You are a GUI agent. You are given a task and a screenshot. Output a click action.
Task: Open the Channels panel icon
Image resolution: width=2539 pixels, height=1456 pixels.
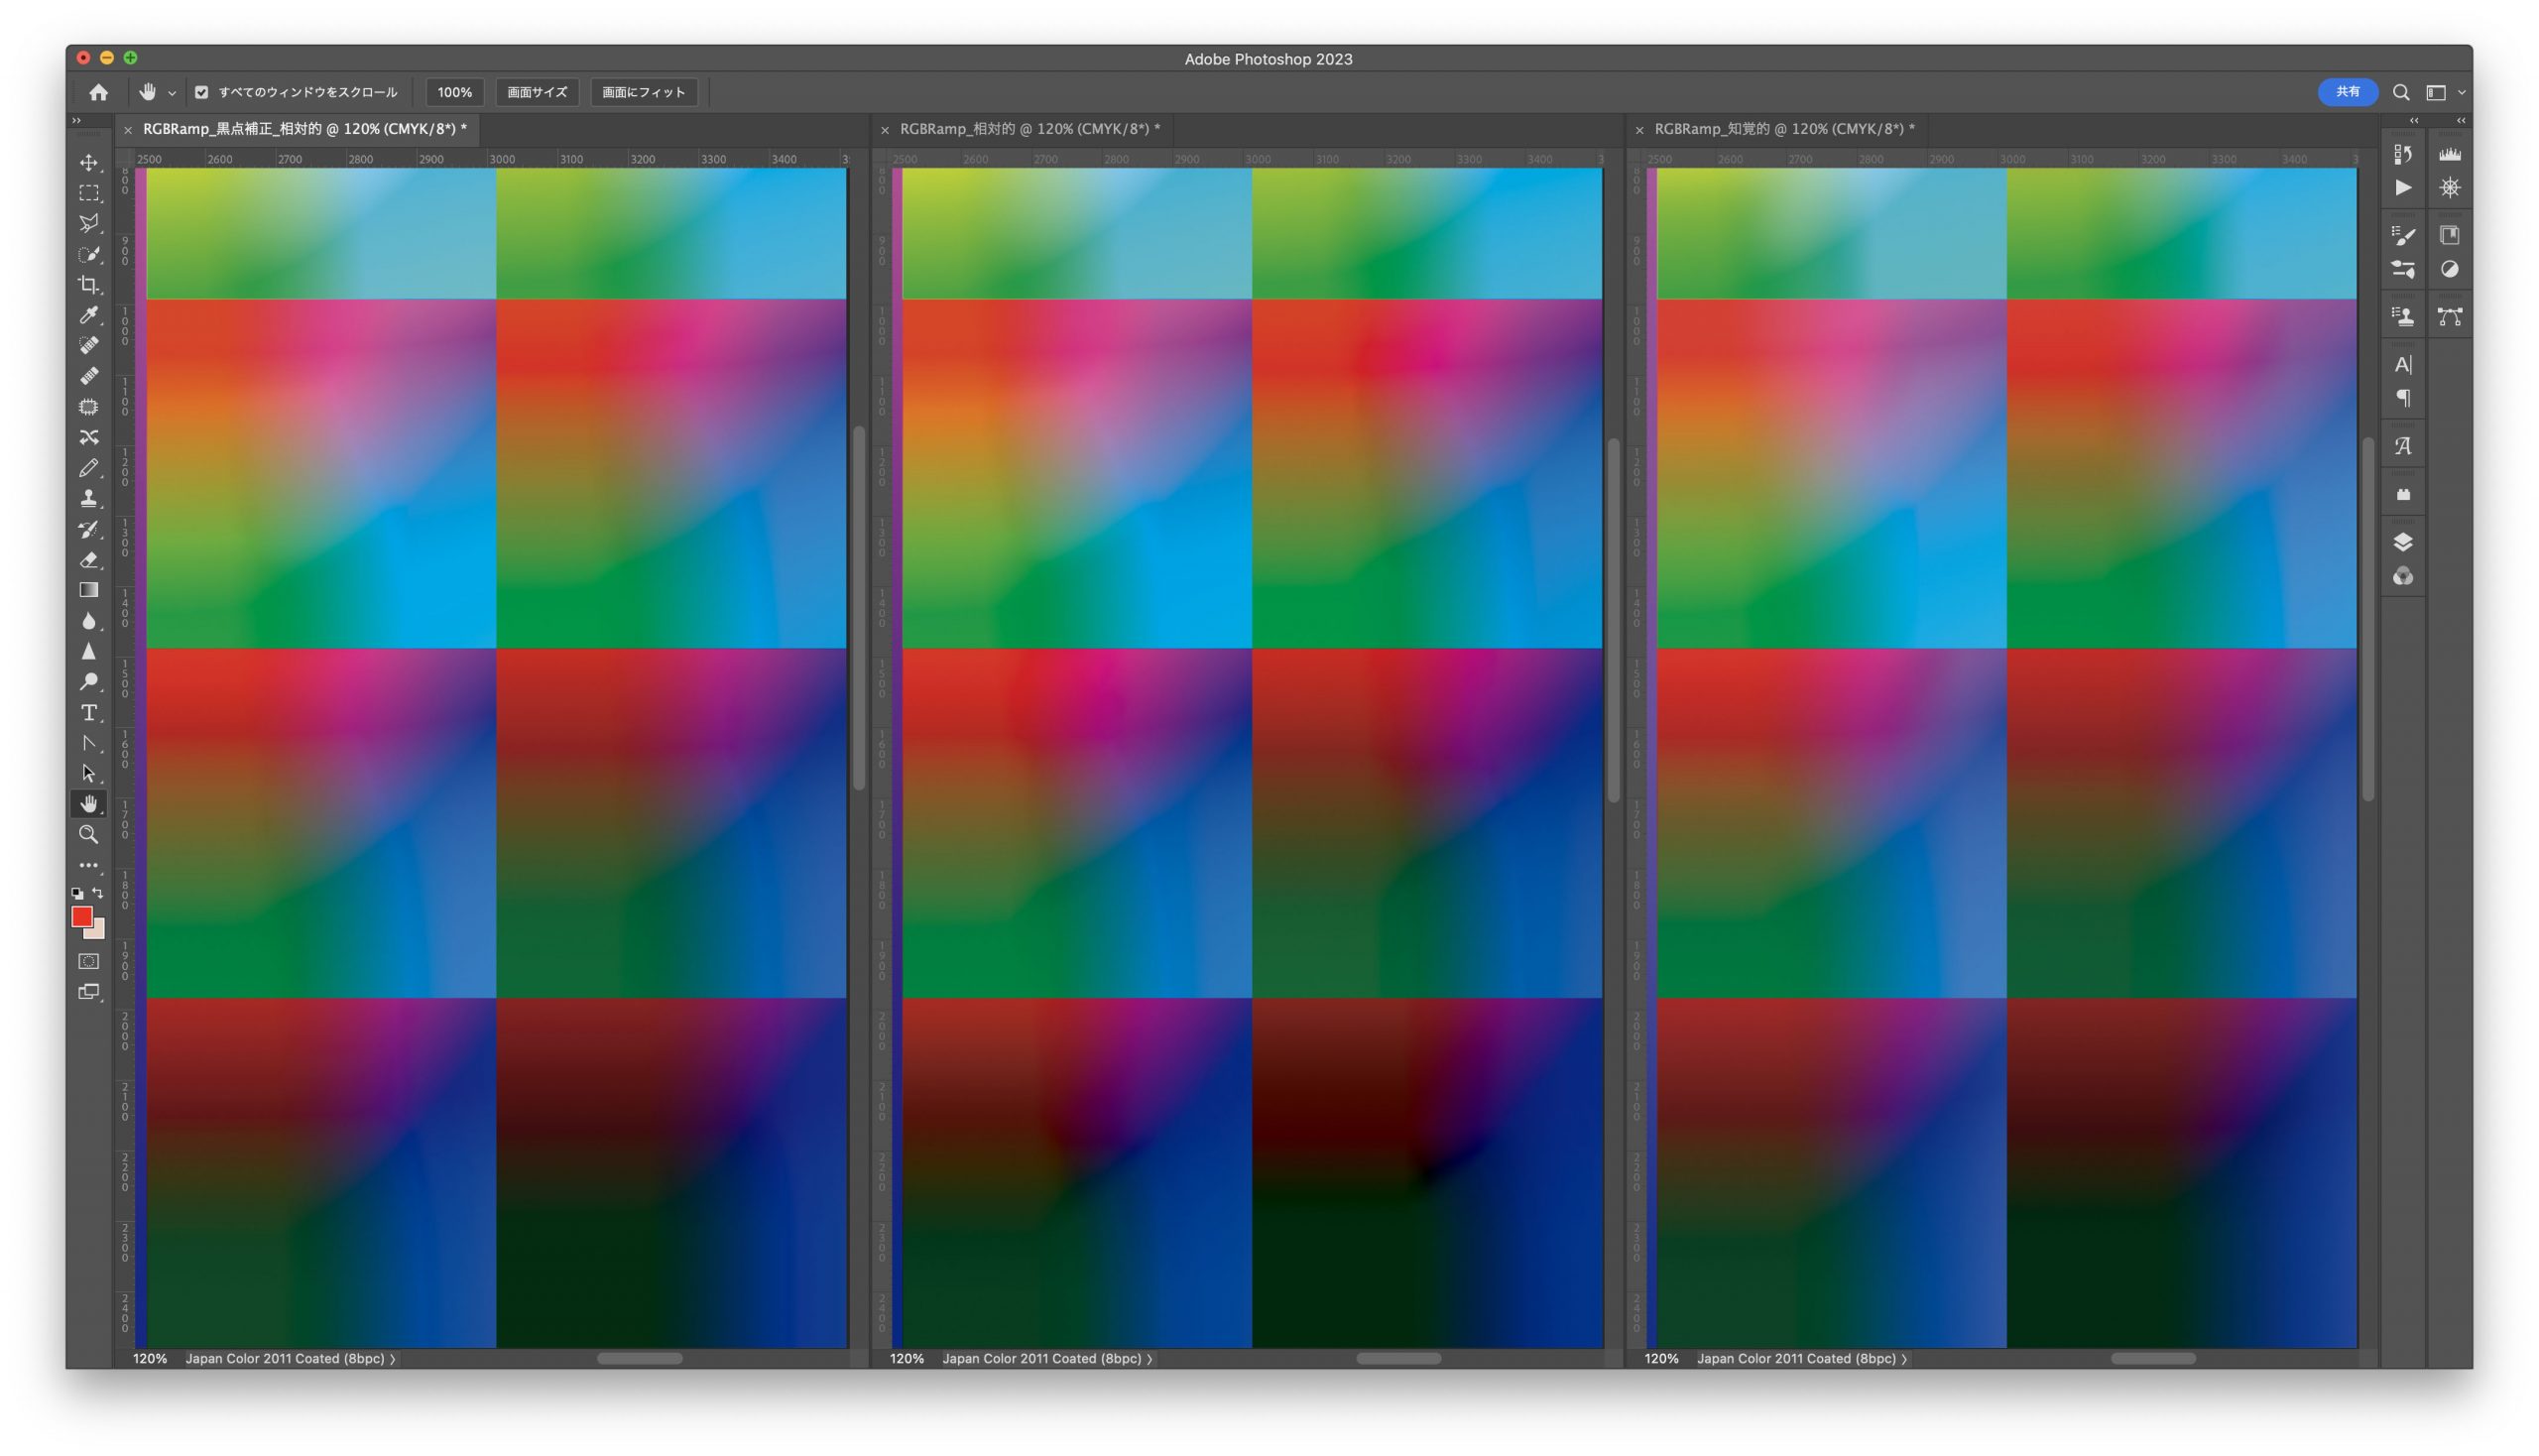2403,576
